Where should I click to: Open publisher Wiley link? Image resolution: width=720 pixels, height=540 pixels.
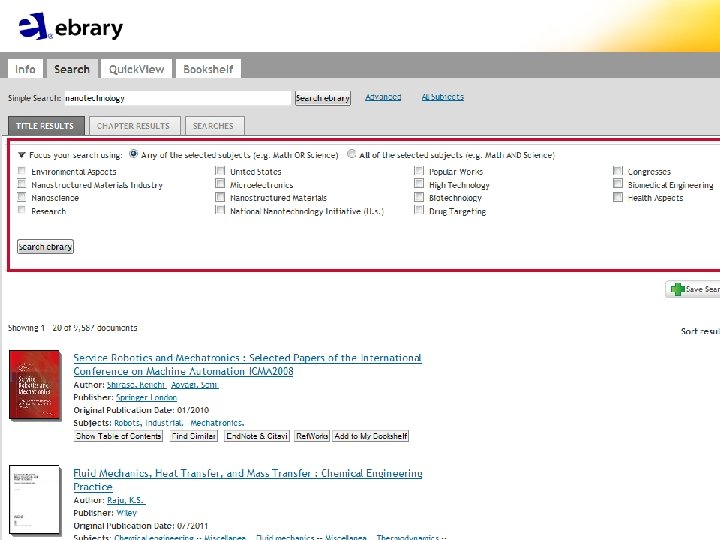click(x=127, y=513)
